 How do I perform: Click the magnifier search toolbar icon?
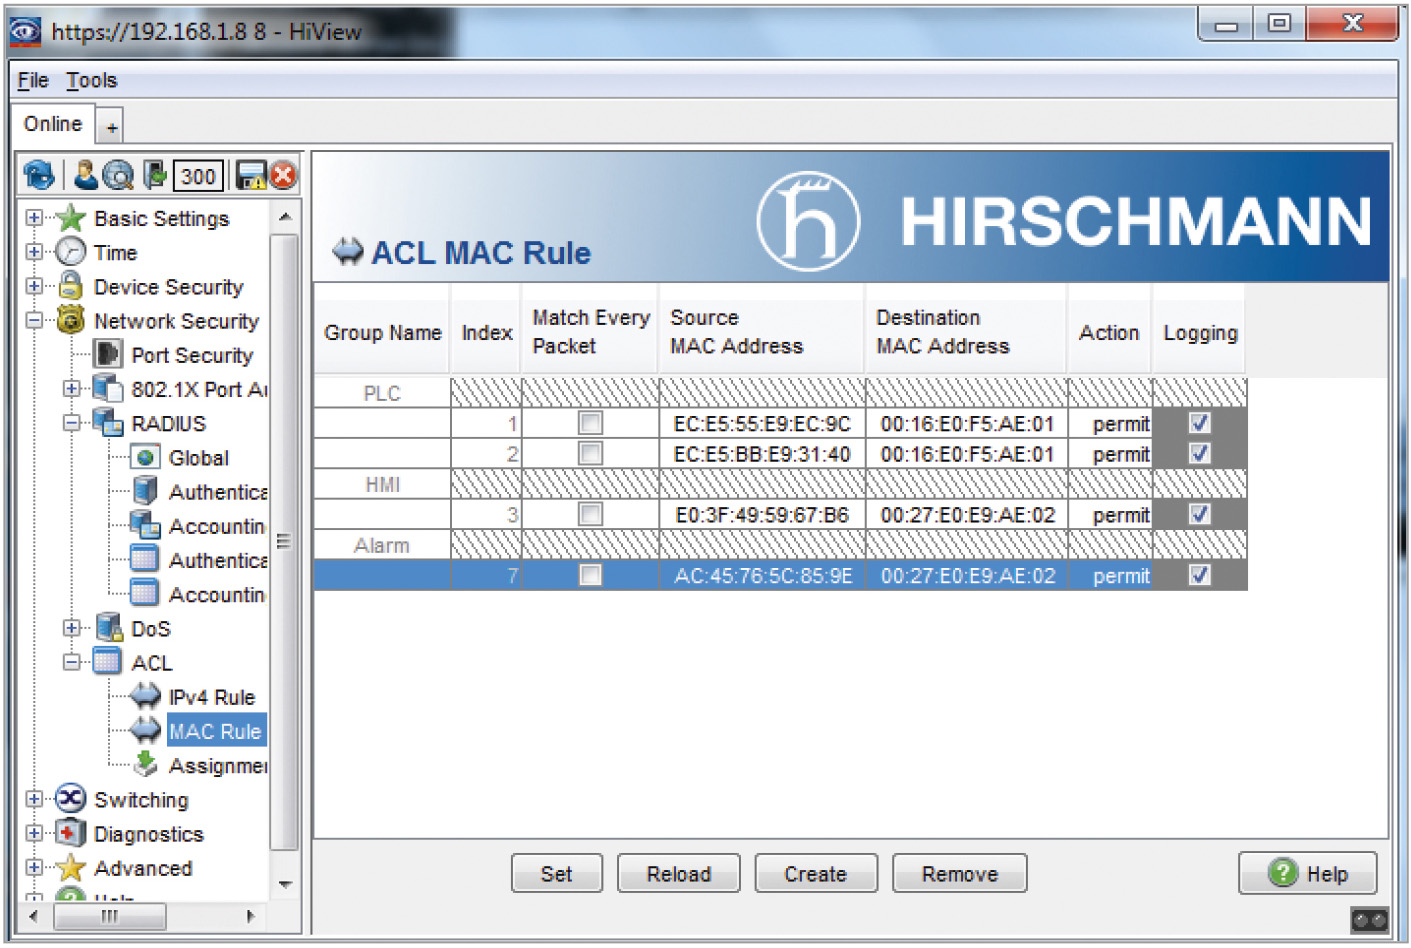[x=118, y=176]
